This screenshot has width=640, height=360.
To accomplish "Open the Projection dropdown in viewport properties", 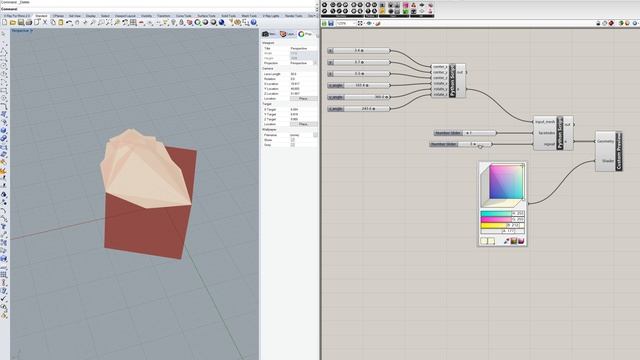I will pyautogui.click(x=315, y=63).
